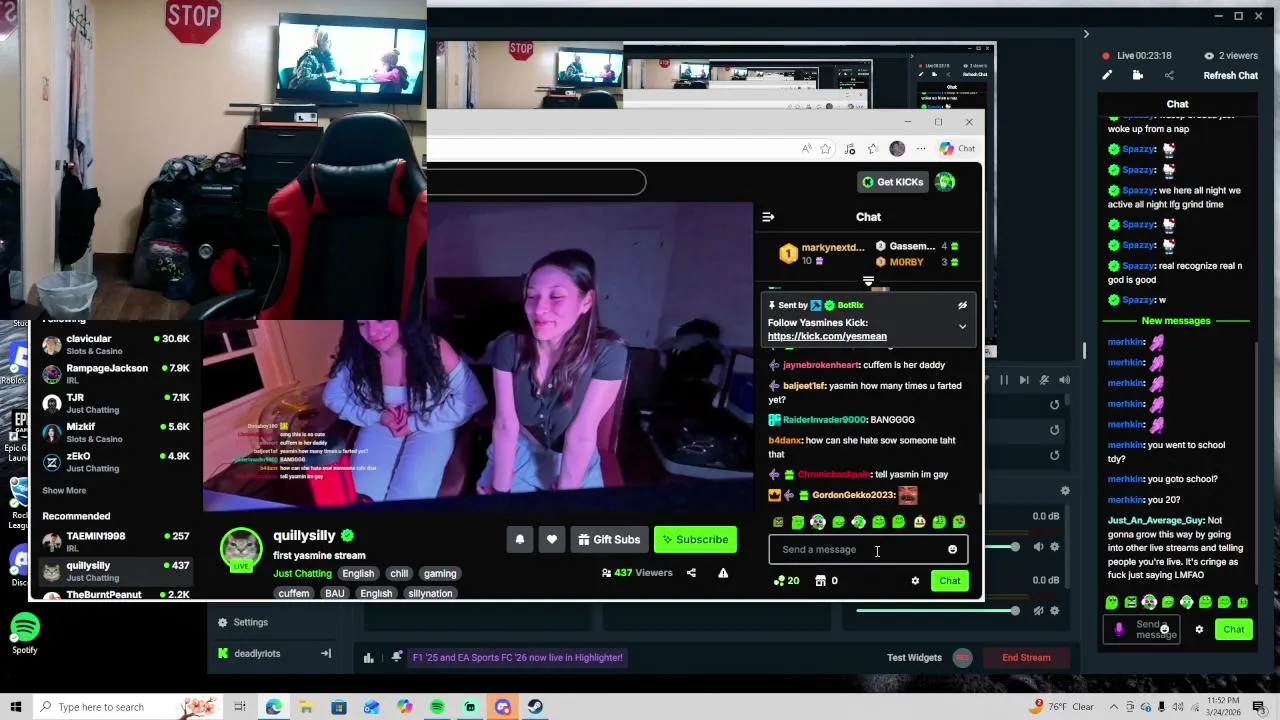The width and height of the screenshot is (1280, 720).
Task: Expand Show More in following list
Action: pyautogui.click(x=64, y=491)
